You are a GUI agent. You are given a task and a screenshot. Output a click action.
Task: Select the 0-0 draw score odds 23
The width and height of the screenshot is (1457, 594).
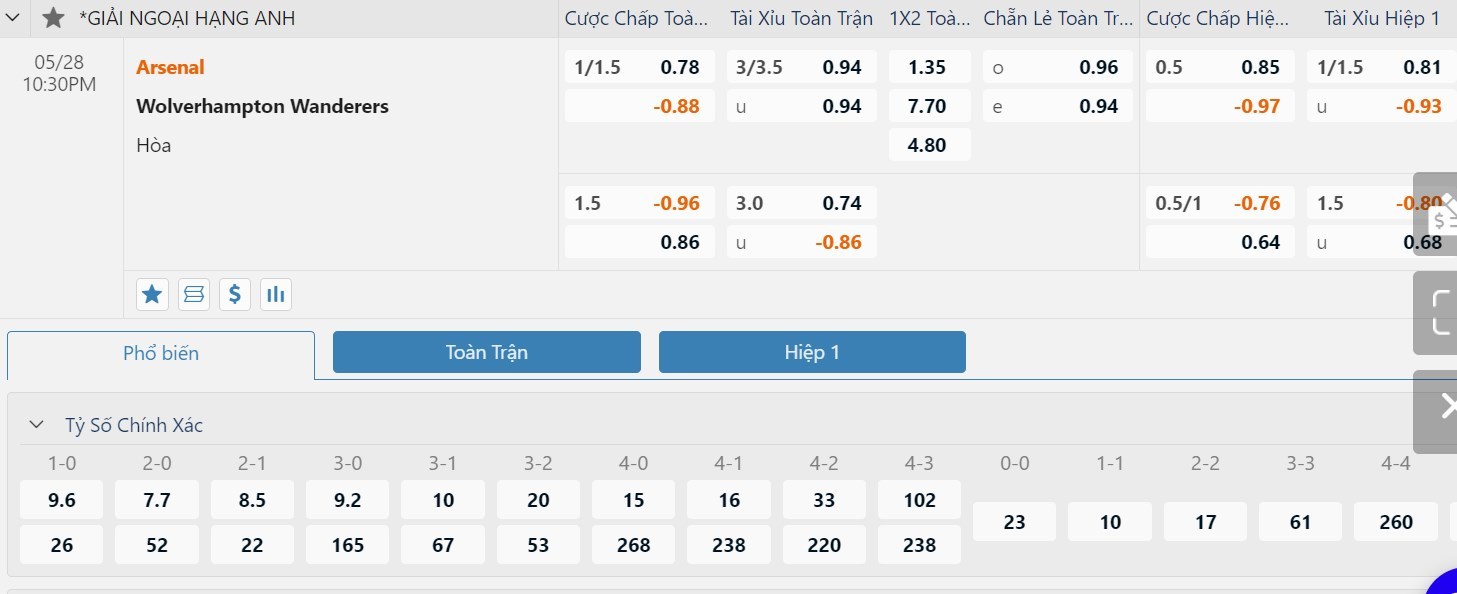click(x=1014, y=522)
